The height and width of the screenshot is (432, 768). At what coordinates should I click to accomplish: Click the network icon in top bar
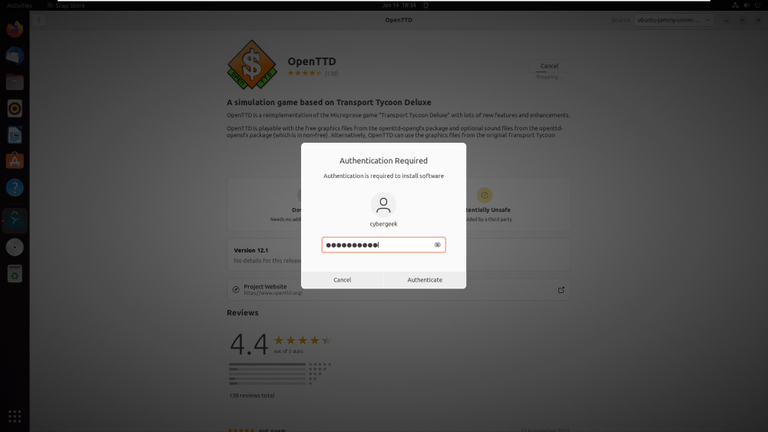(735, 5)
